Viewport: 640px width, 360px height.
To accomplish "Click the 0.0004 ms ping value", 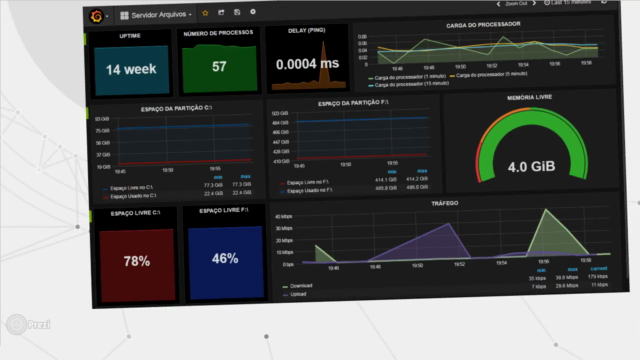I will click(x=307, y=64).
